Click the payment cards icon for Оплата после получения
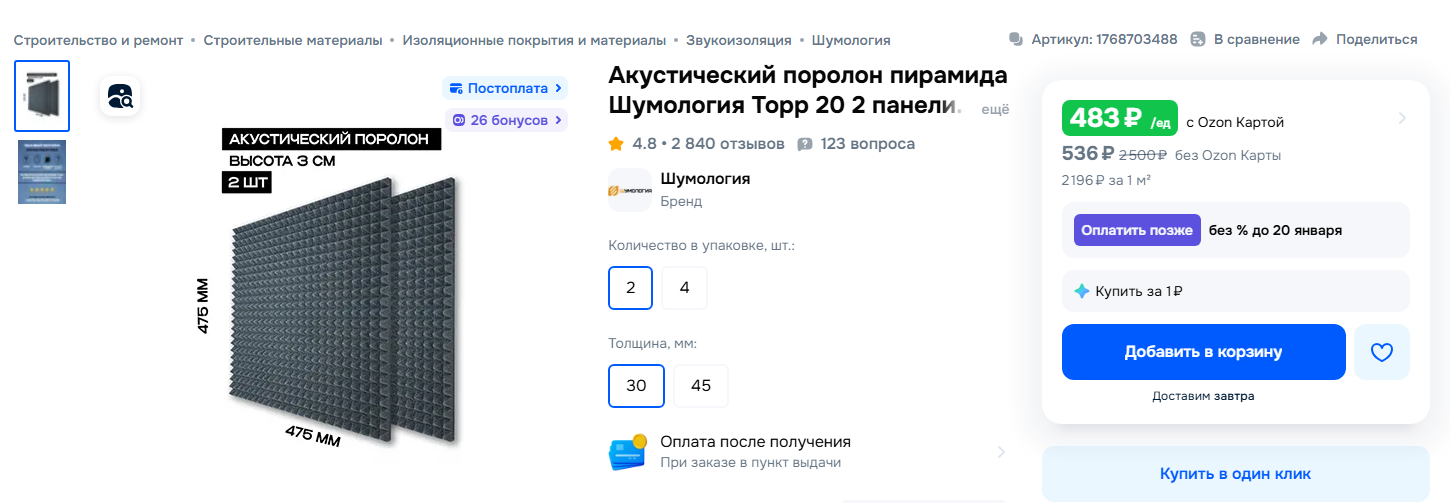The image size is (1450, 503). 629,451
